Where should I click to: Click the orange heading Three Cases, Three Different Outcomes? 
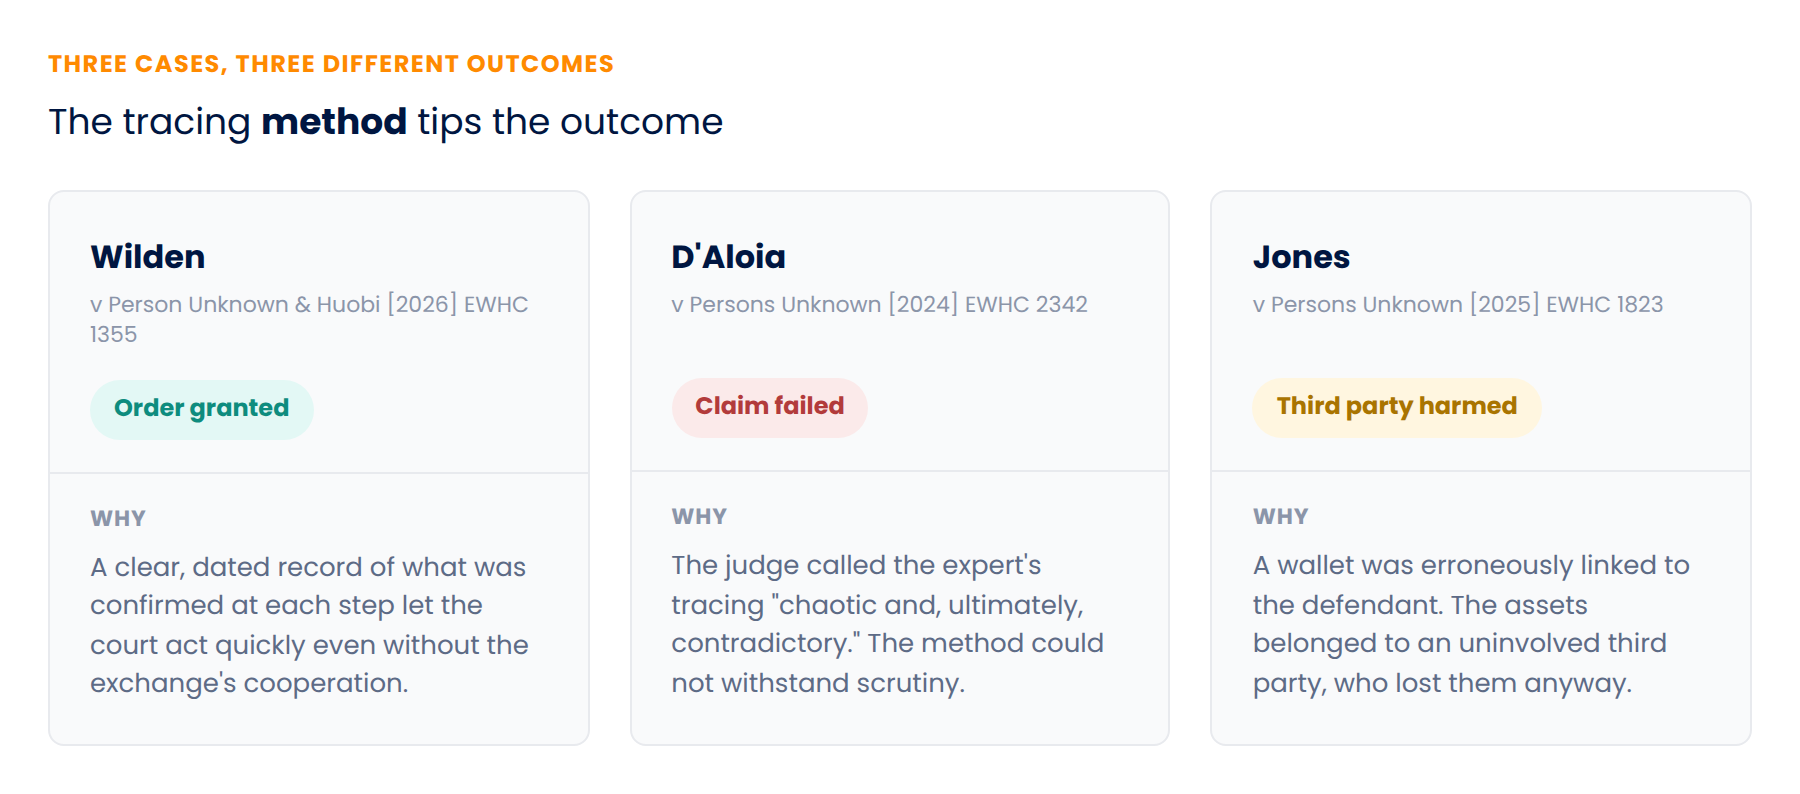pos(331,64)
